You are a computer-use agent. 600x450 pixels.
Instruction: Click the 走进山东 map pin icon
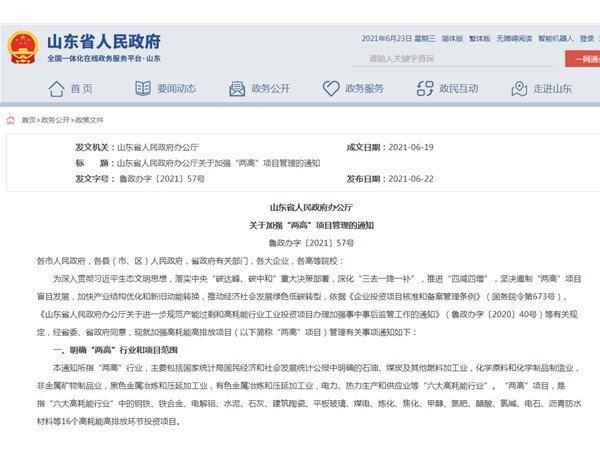tap(518, 89)
